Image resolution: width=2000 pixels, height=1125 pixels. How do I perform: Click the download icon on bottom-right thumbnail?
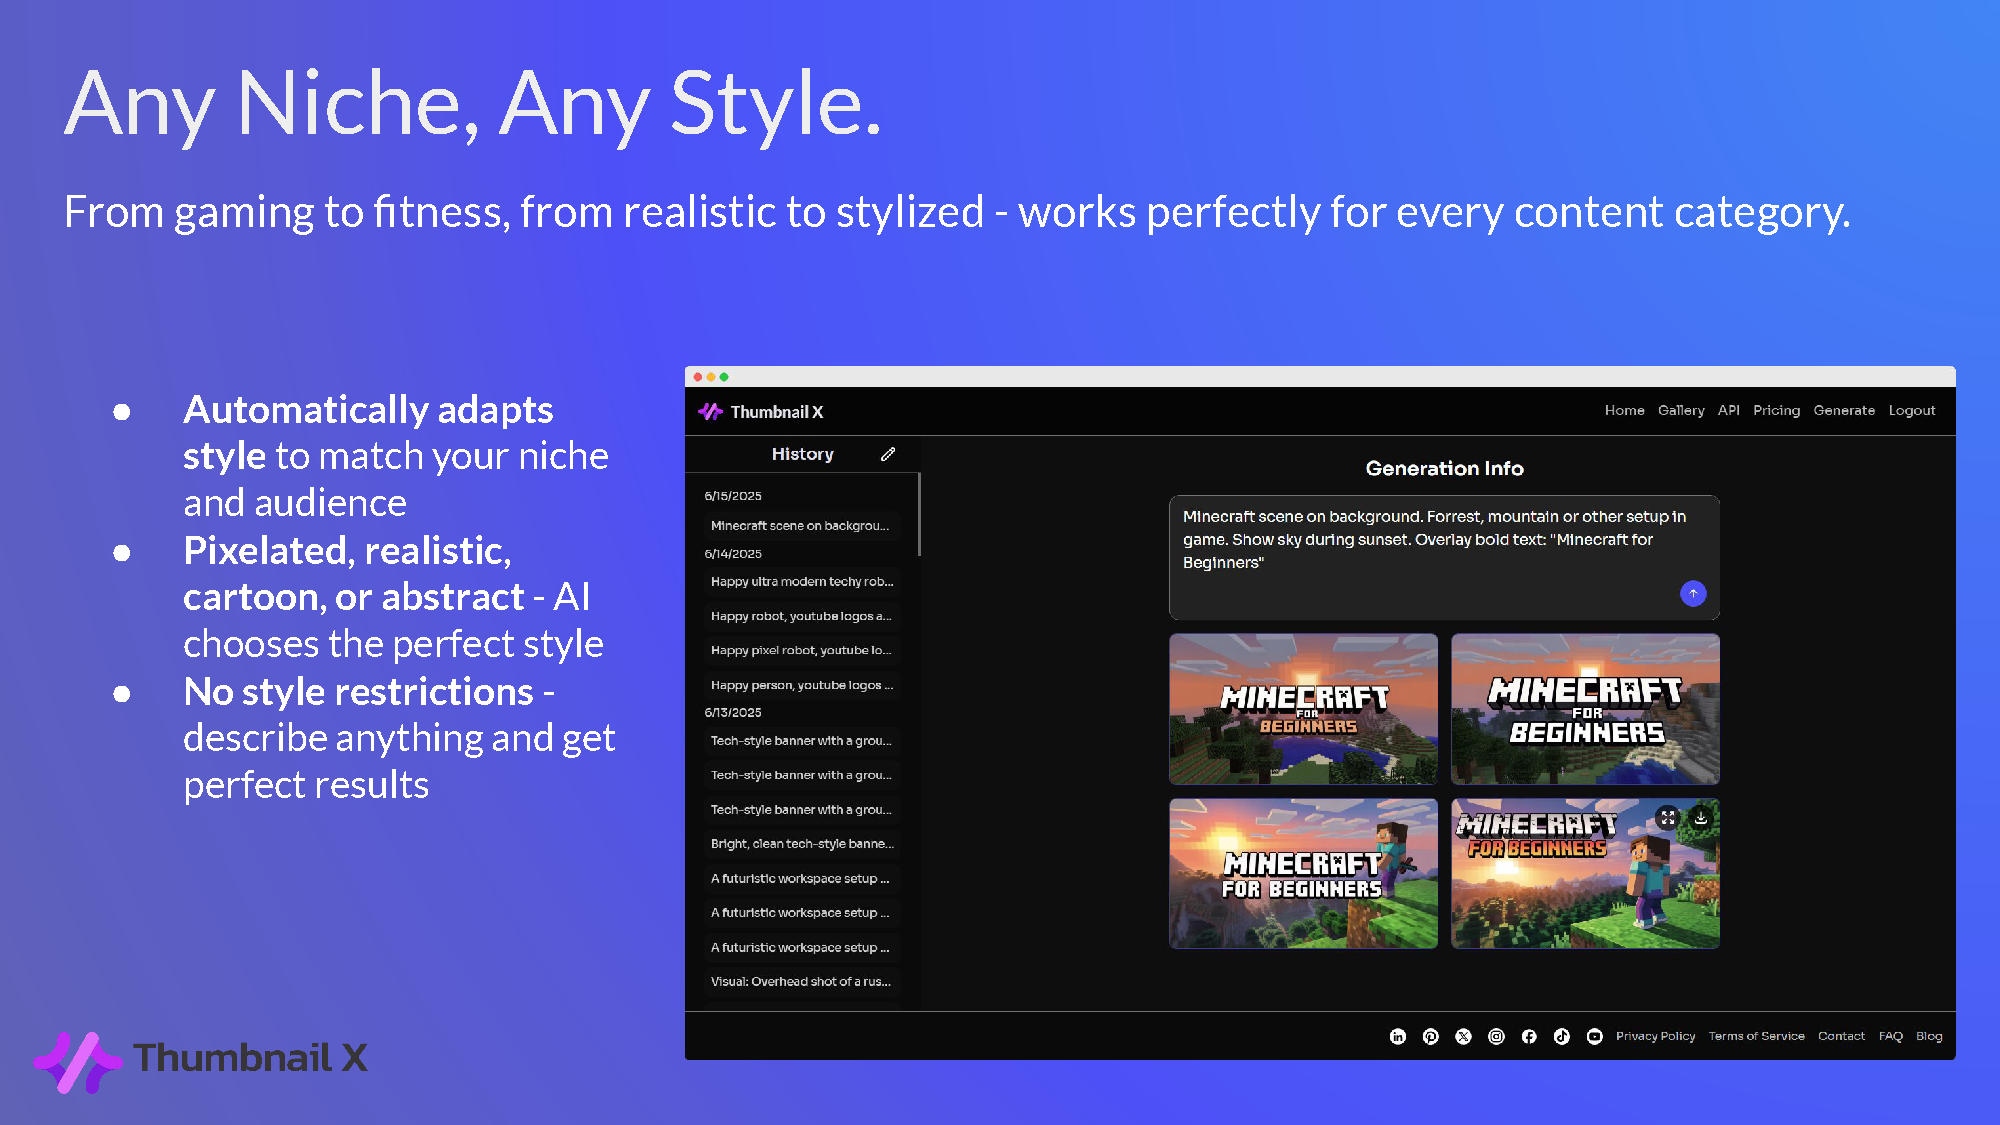pos(1701,818)
